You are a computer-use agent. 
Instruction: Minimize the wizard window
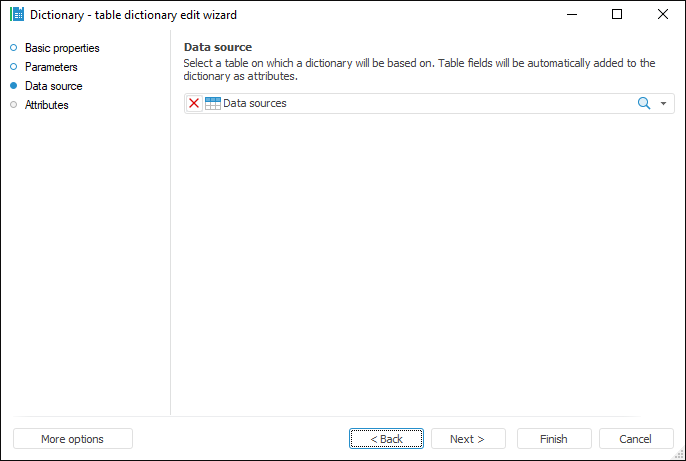pyautogui.click(x=571, y=15)
